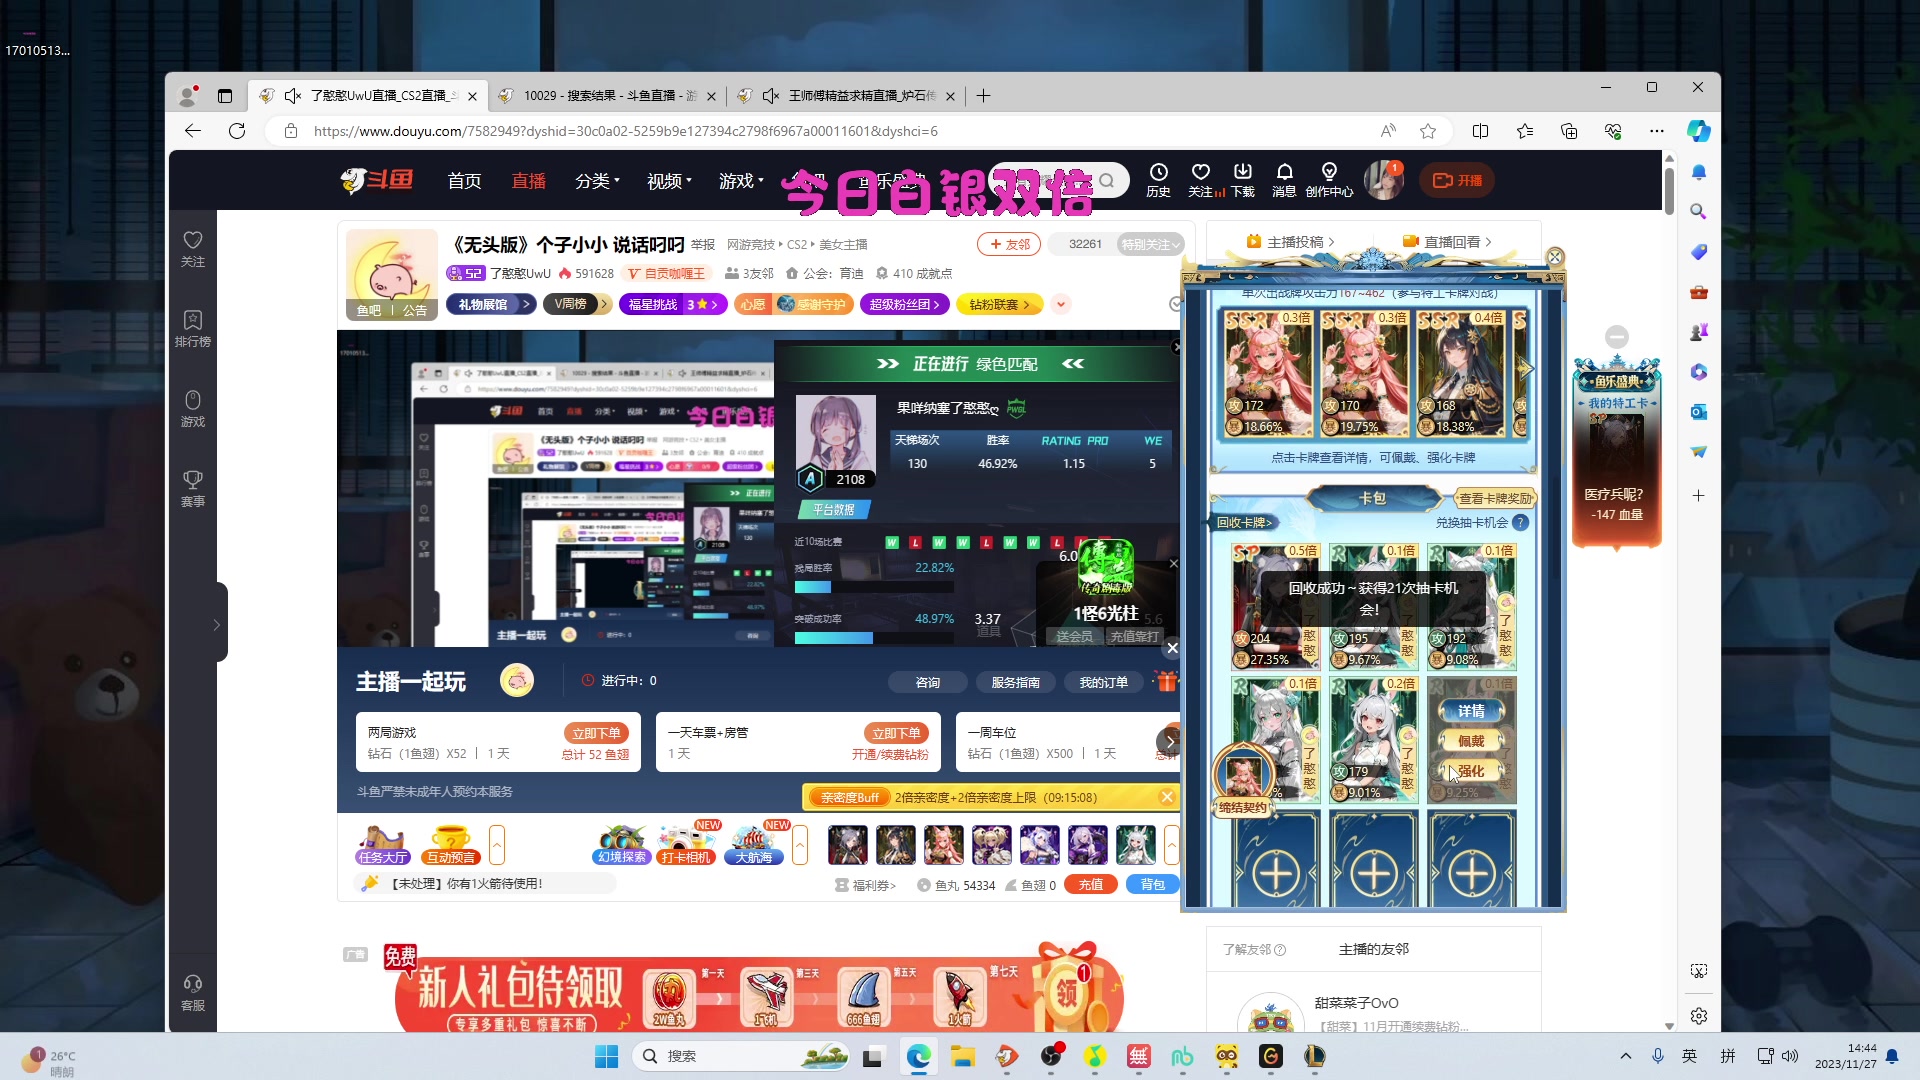Click 超级粉丝团 badge
The height and width of the screenshot is (1080, 1920).
coord(904,304)
